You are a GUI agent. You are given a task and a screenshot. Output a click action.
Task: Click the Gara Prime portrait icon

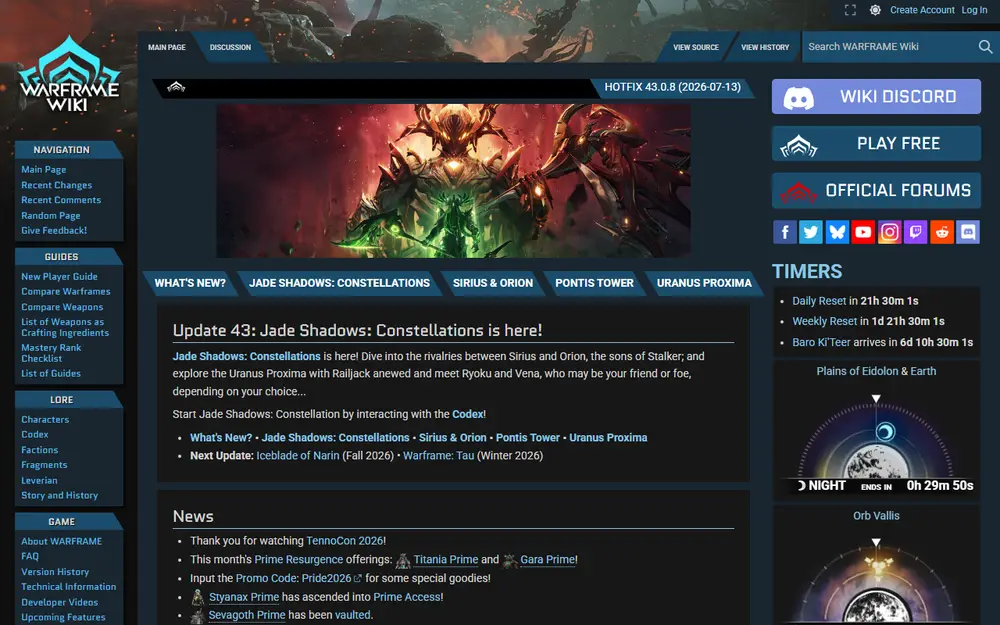click(510, 560)
